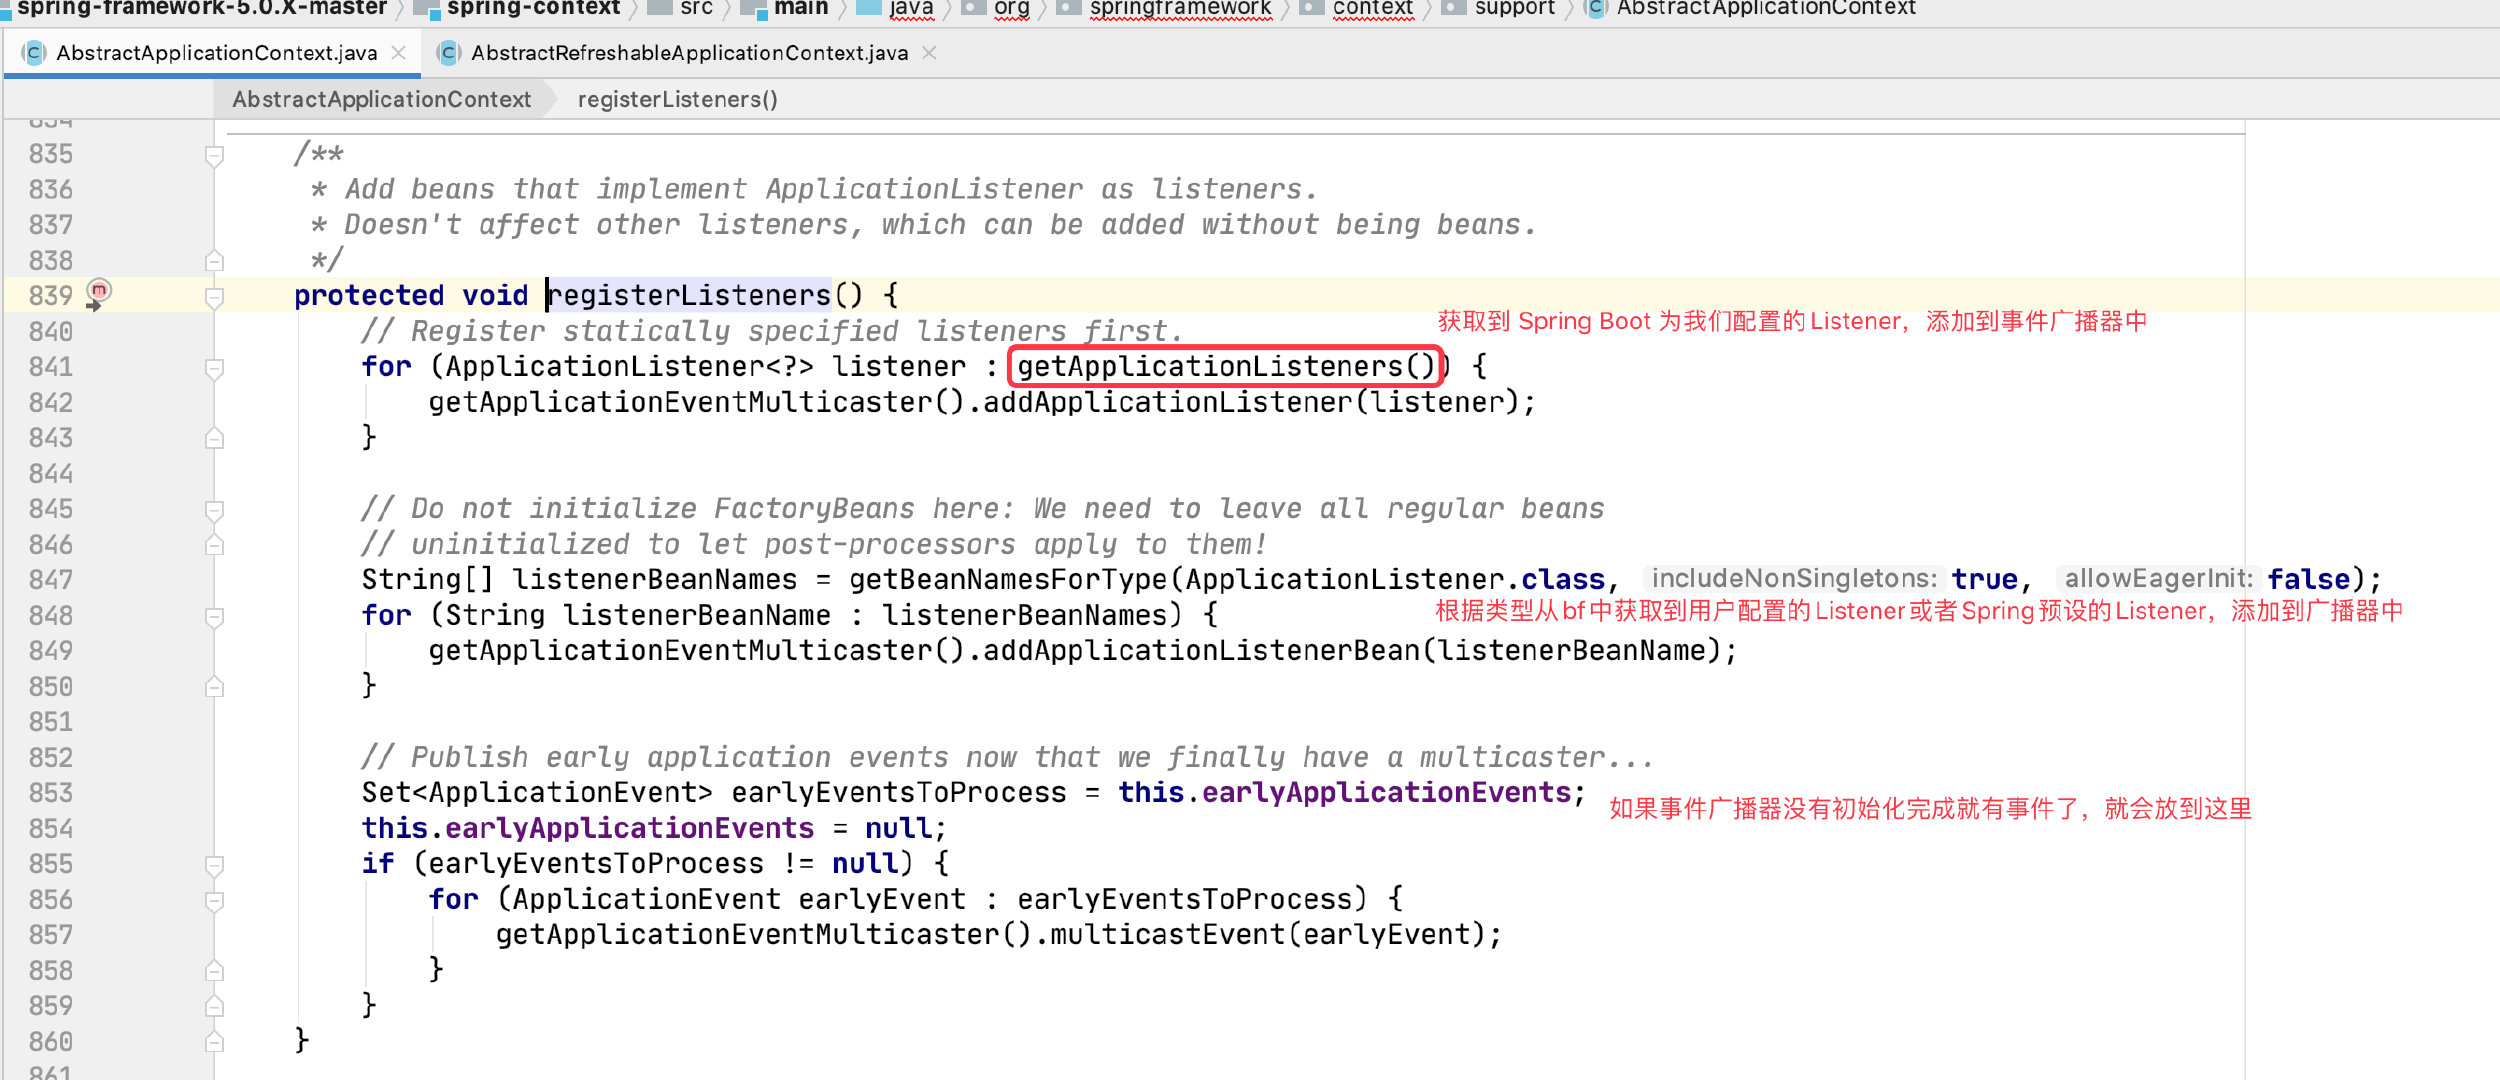
Task: Collapse registerListeners method at line 839
Action: click(214, 297)
